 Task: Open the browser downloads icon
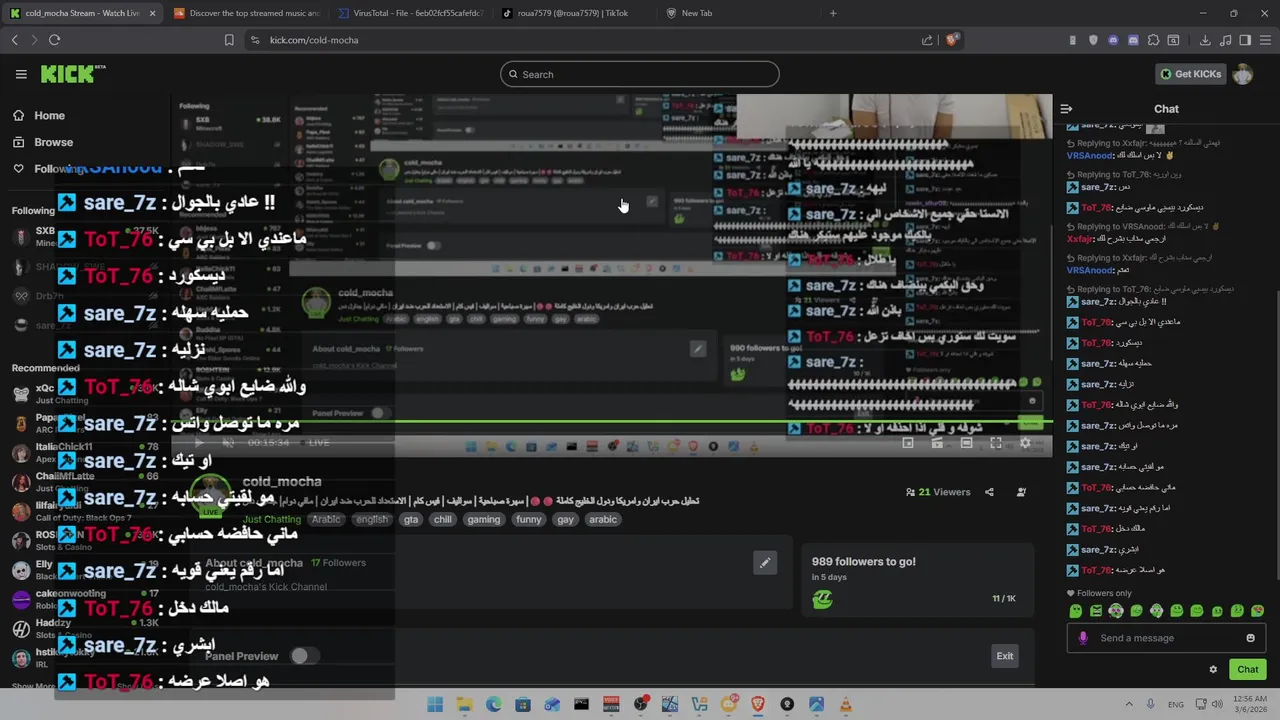(x=1205, y=40)
